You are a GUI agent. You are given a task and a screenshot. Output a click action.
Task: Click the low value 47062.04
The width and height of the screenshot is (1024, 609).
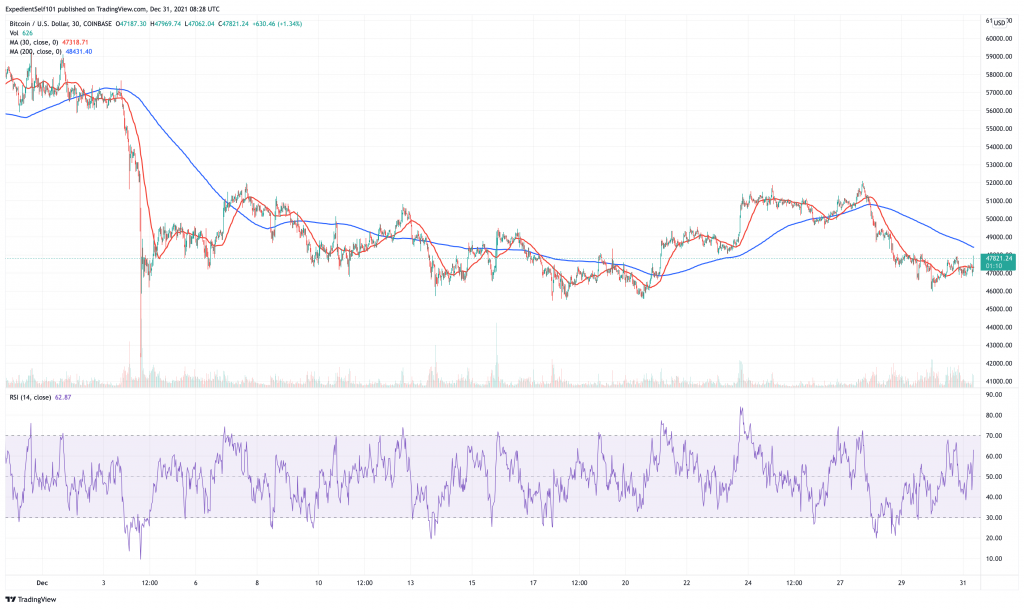tap(201, 24)
